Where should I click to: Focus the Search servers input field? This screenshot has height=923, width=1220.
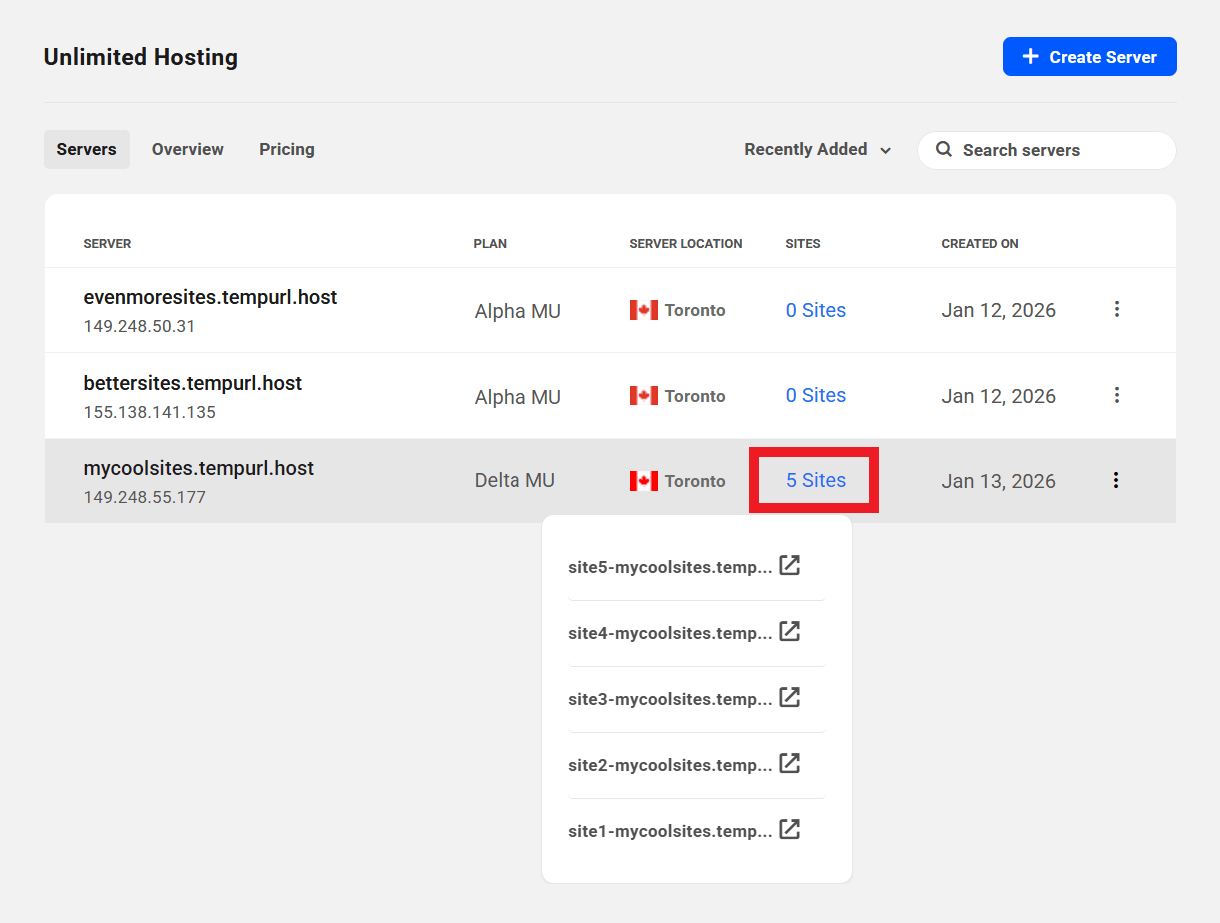coord(1047,150)
